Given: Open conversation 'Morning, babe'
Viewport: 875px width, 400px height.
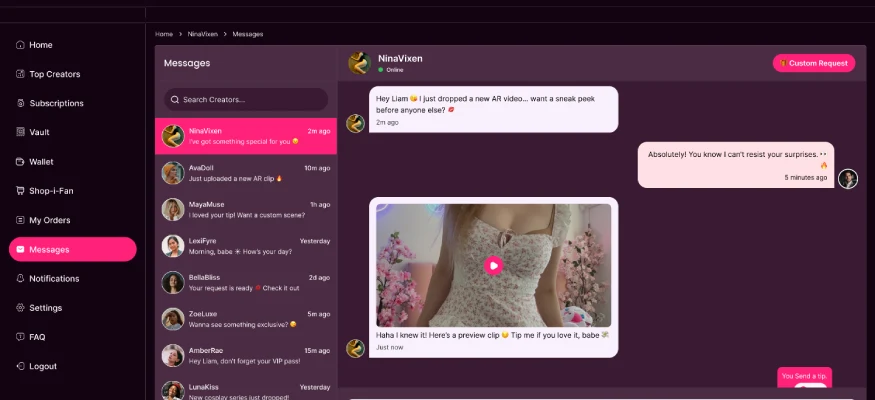Looking at the screenshot, I should pyautogui.click(x=246, y=246).
